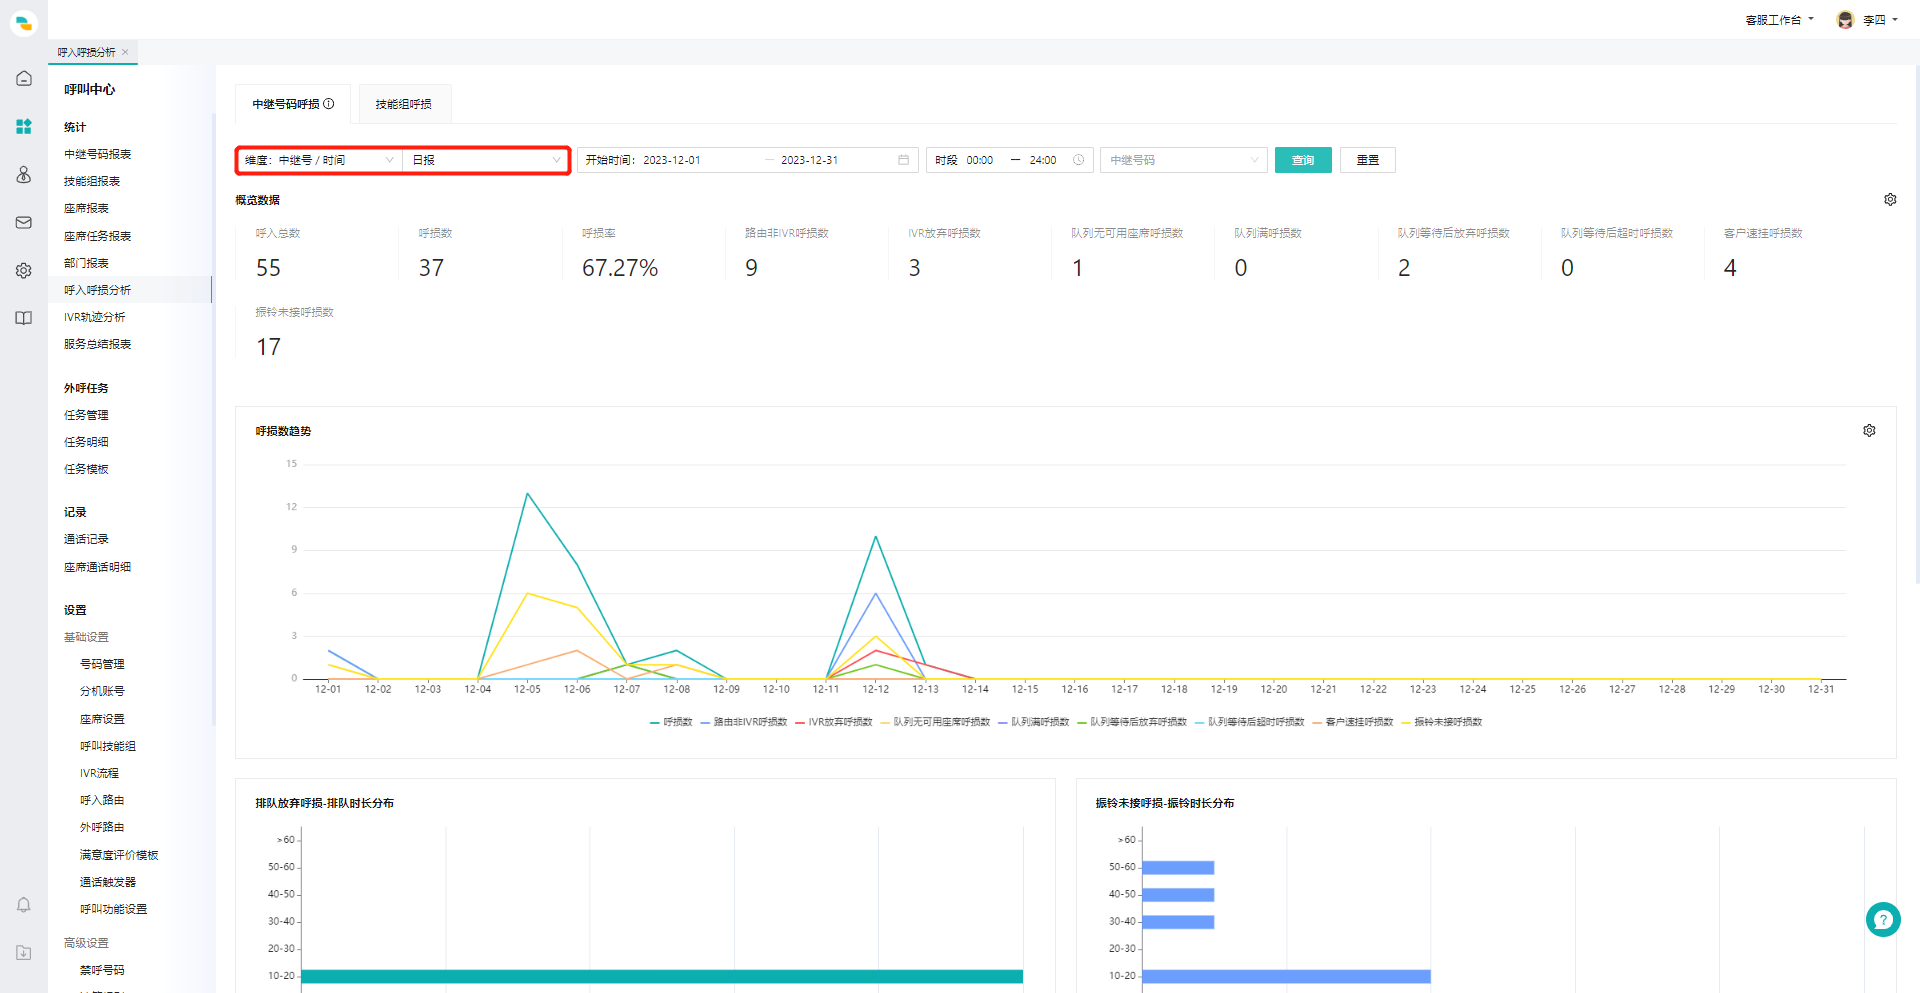
Task: Expand the 李四 user menu arrow
Action: point(1895,20)
